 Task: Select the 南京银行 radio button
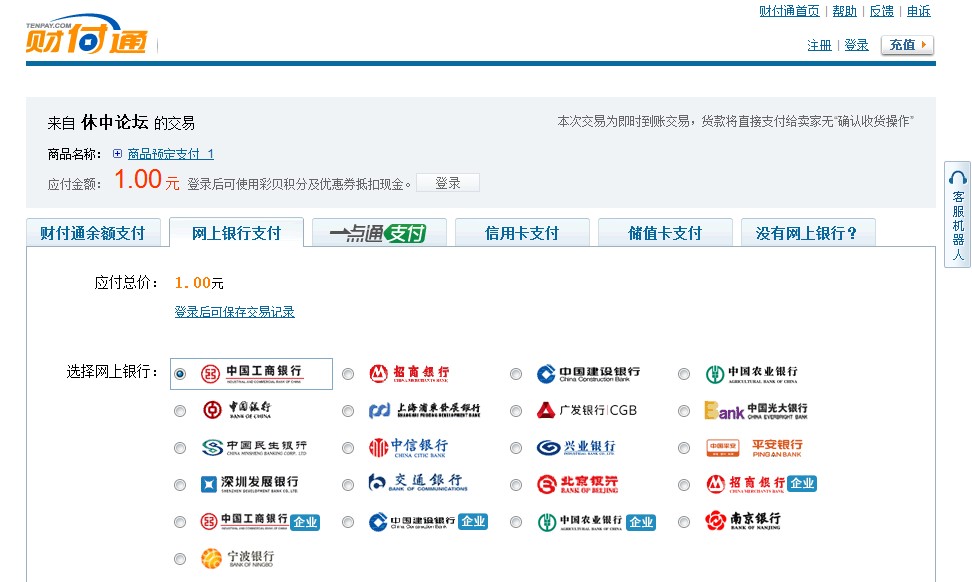coord(684,522)
